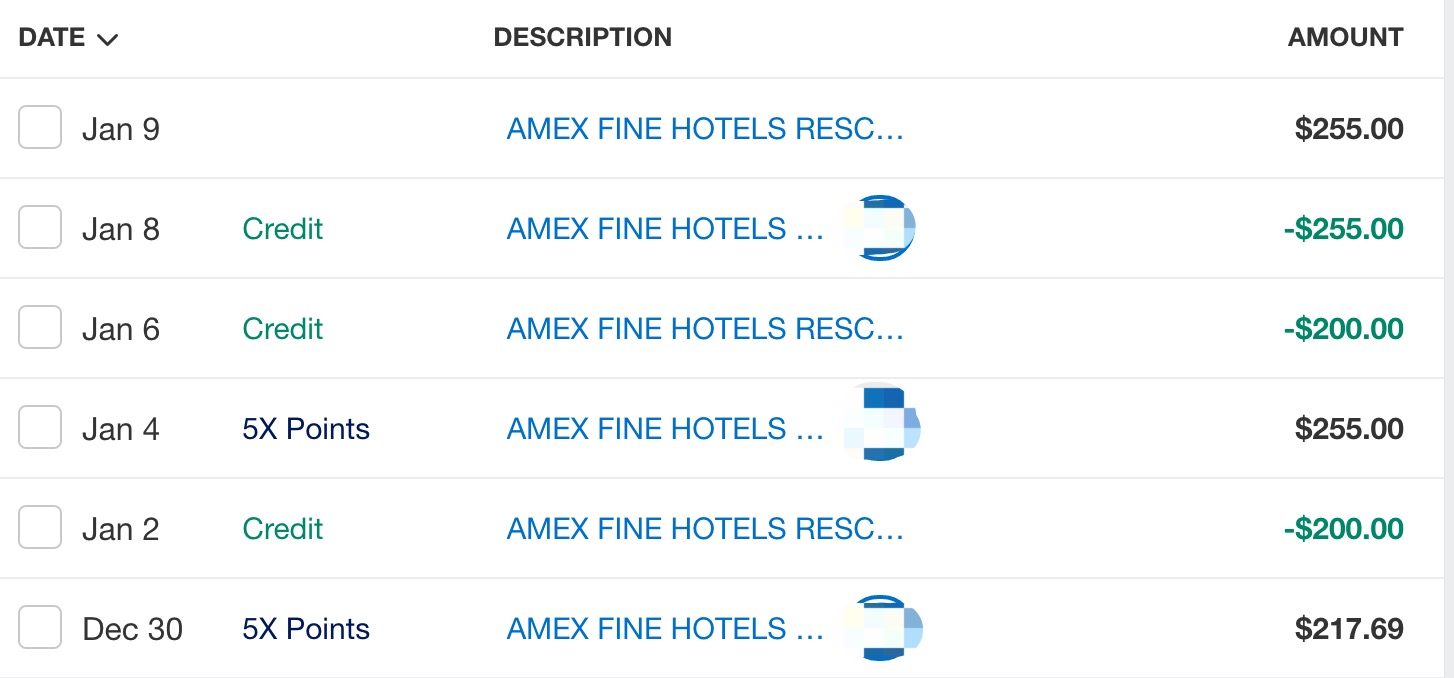This screenshot has width=1454, height=678.
Task: View Jan 6 AMEX Fine Hotels credit details
Action: click(705, 329)
